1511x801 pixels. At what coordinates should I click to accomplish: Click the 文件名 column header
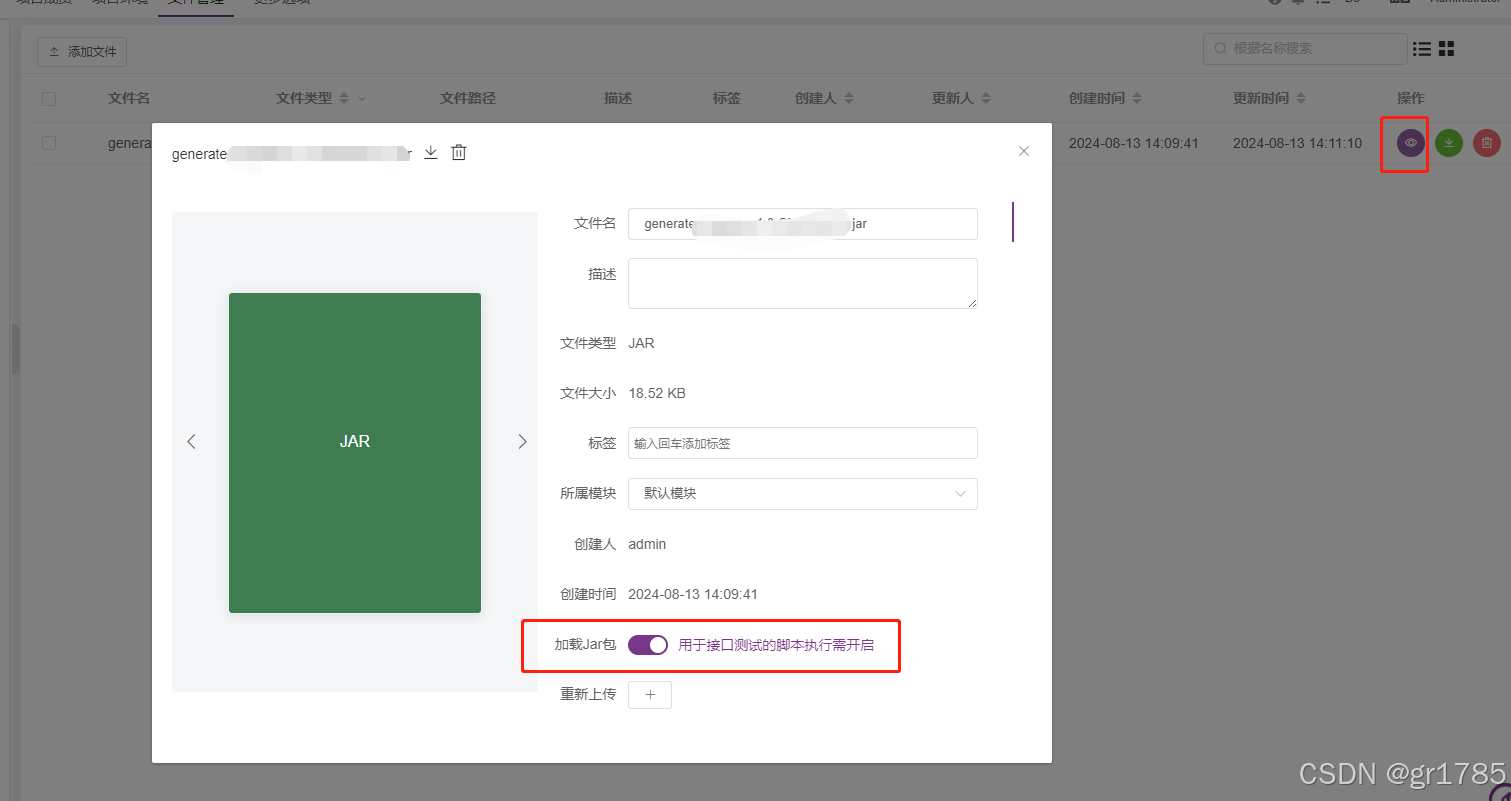click(129, 98)
